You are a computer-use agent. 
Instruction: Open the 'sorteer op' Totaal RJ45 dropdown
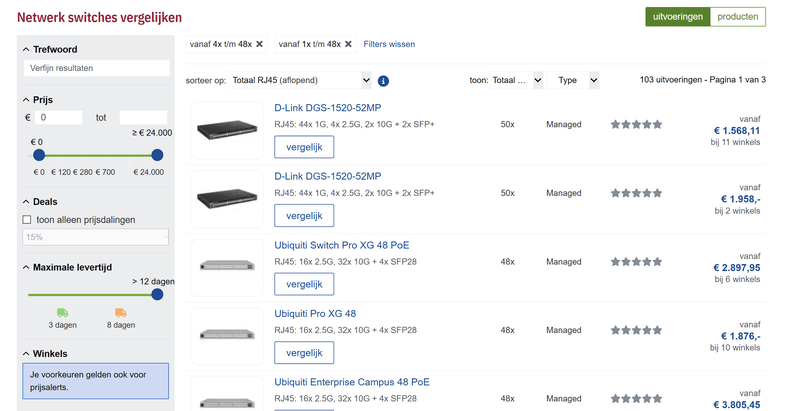point(301,80)
